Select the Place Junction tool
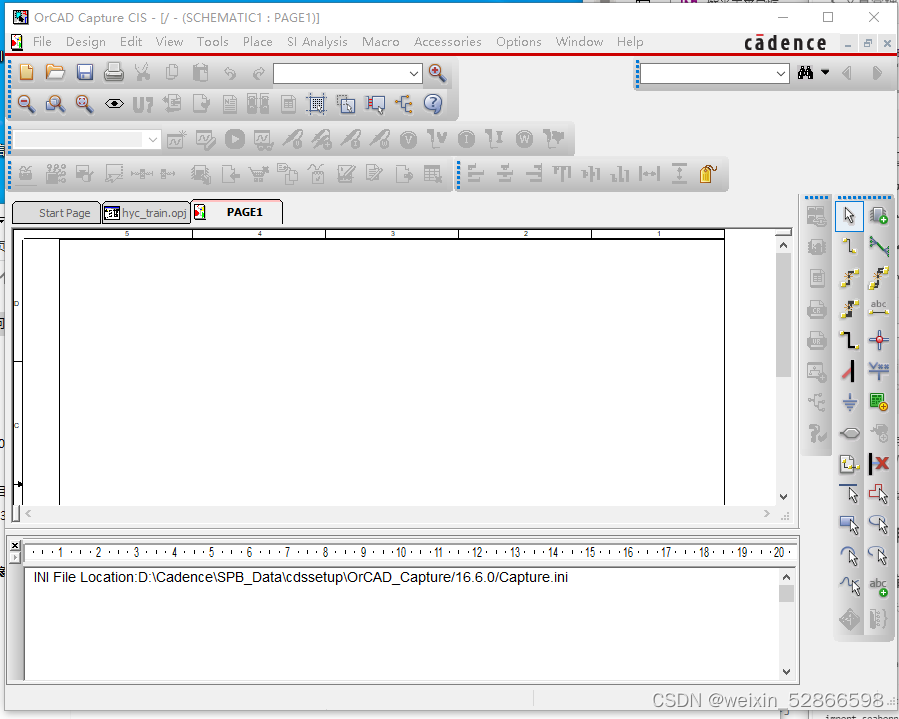Screen dimensions: 899x719 (x=878, y=339)
